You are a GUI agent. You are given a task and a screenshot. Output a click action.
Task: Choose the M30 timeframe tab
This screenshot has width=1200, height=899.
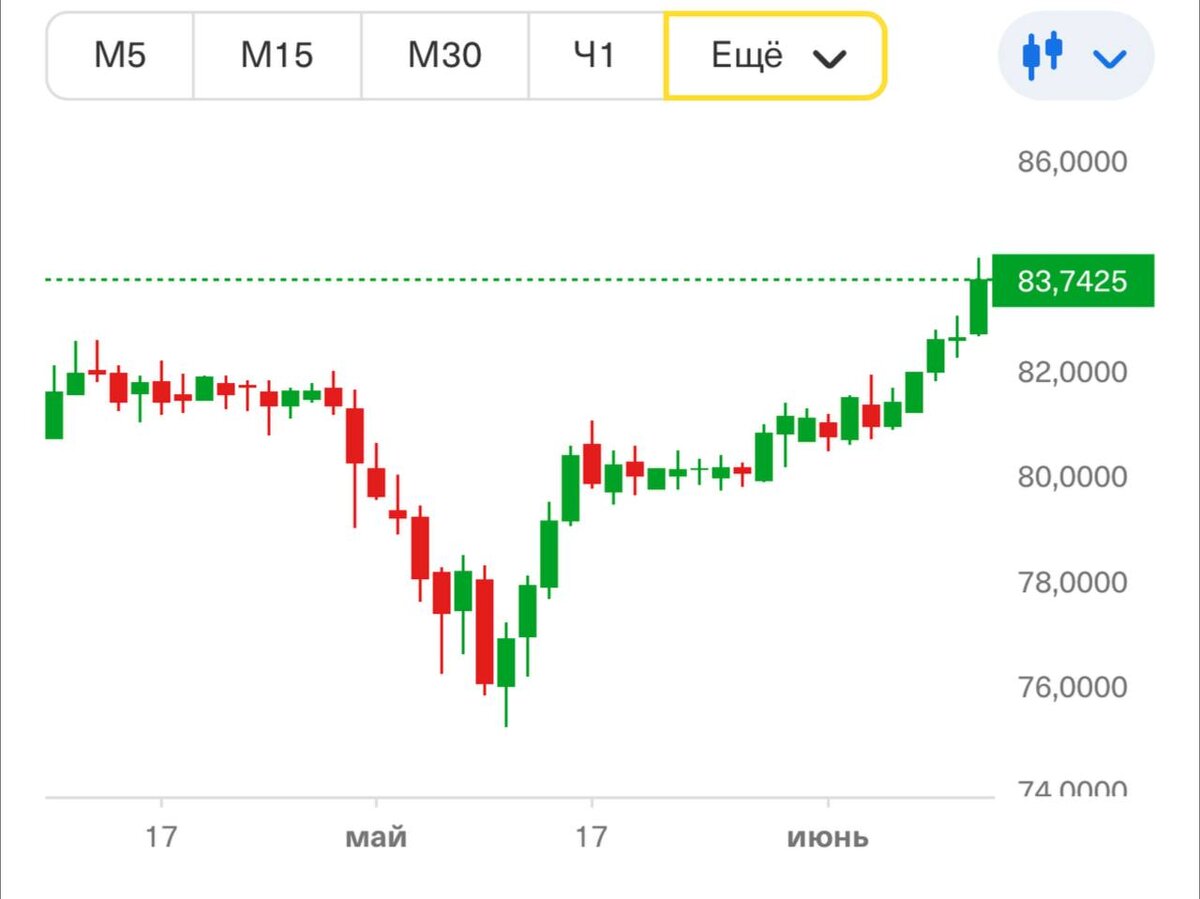445,56
